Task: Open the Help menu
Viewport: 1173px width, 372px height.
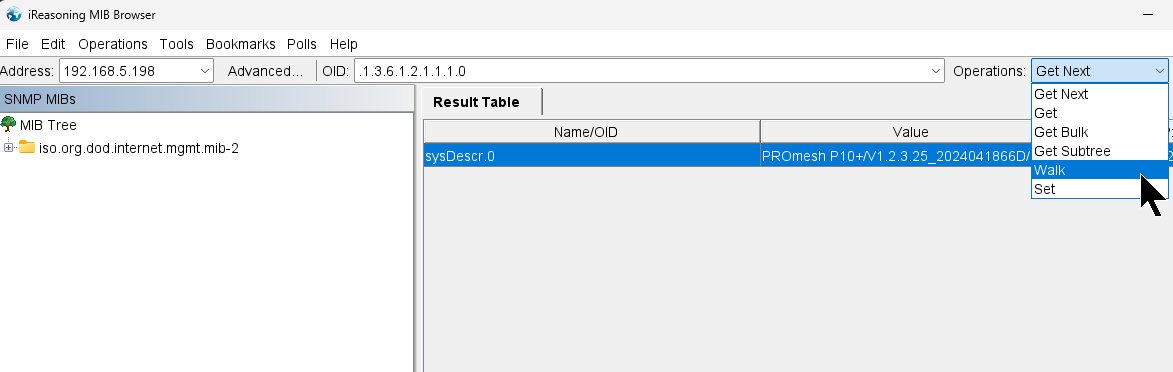Action: 343,44
